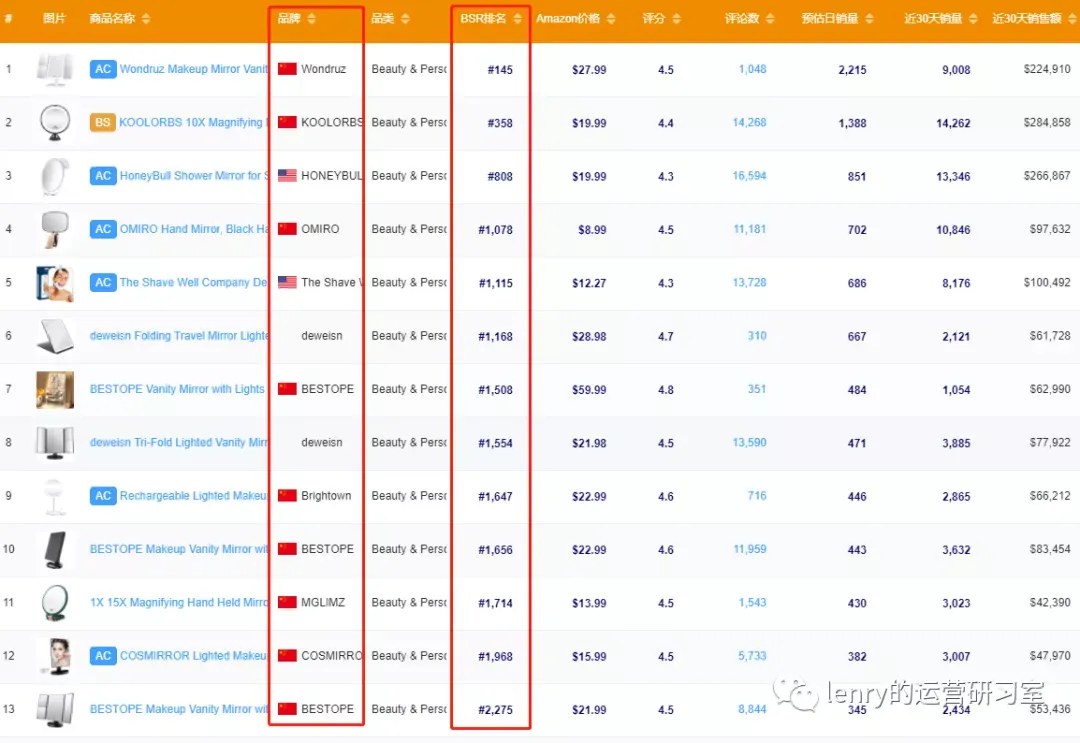Sort by 商品名称 column arrows

click(x=146, y=19)
